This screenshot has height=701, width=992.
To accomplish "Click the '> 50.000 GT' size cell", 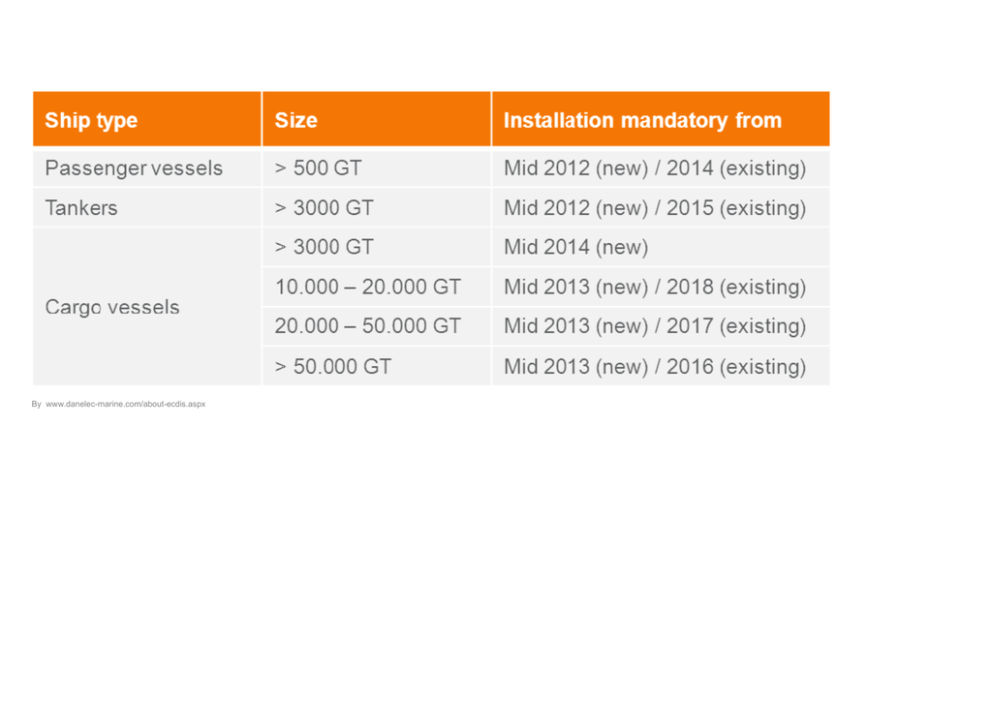I will 333,366.
